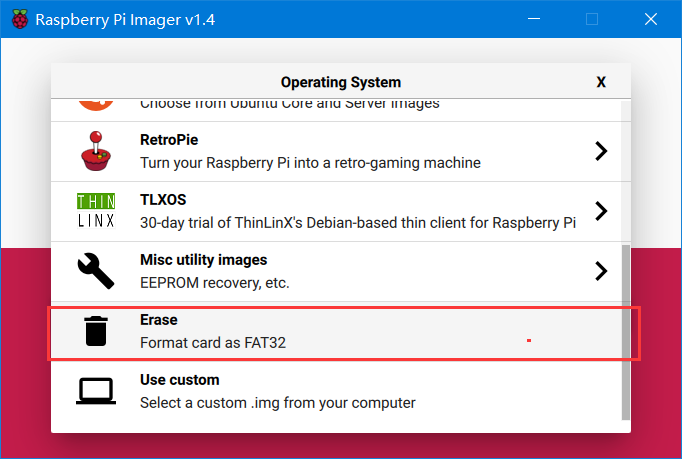This screenshot has height=459, width=682.
Task: Click 'EEPROM recovery, etc.' description
Action: point(214,283)
